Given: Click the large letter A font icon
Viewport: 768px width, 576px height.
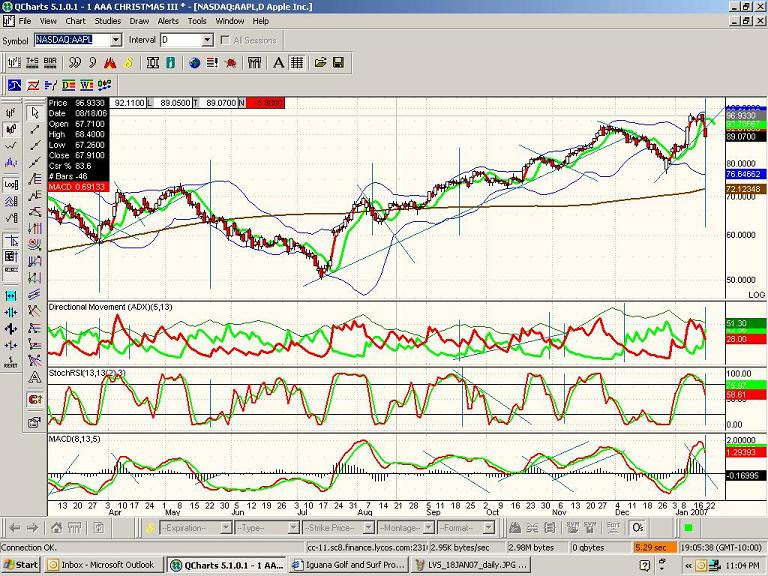Looking at the screenshot, I should pos(278,63).
